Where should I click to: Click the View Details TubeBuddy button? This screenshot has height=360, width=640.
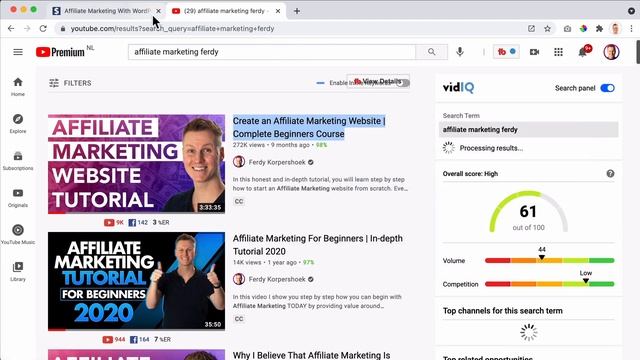pyautogui.click(x=378, y=81)
